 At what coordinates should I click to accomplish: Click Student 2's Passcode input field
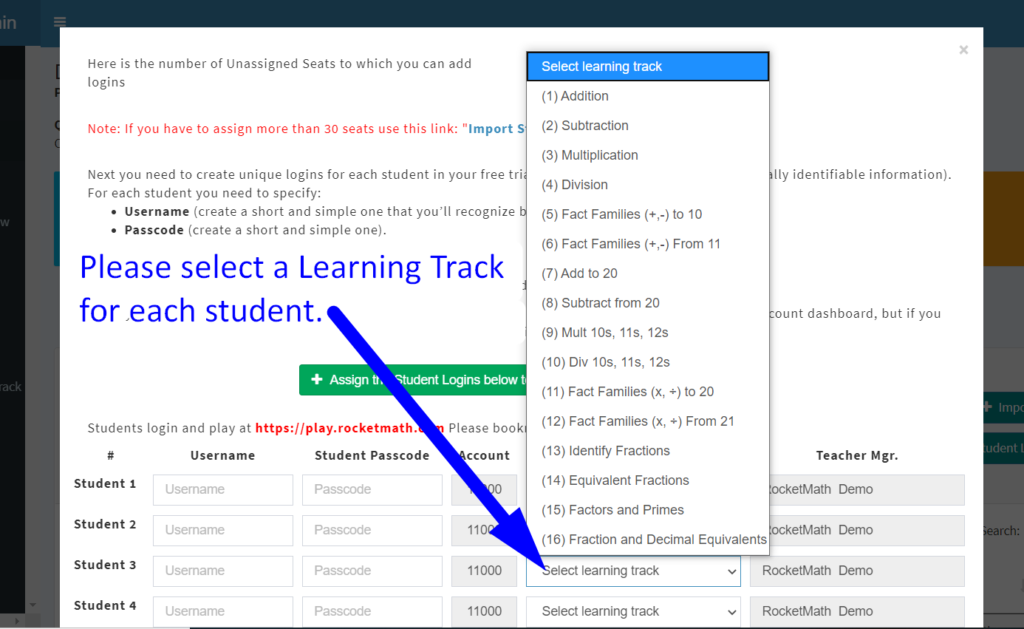371,530
